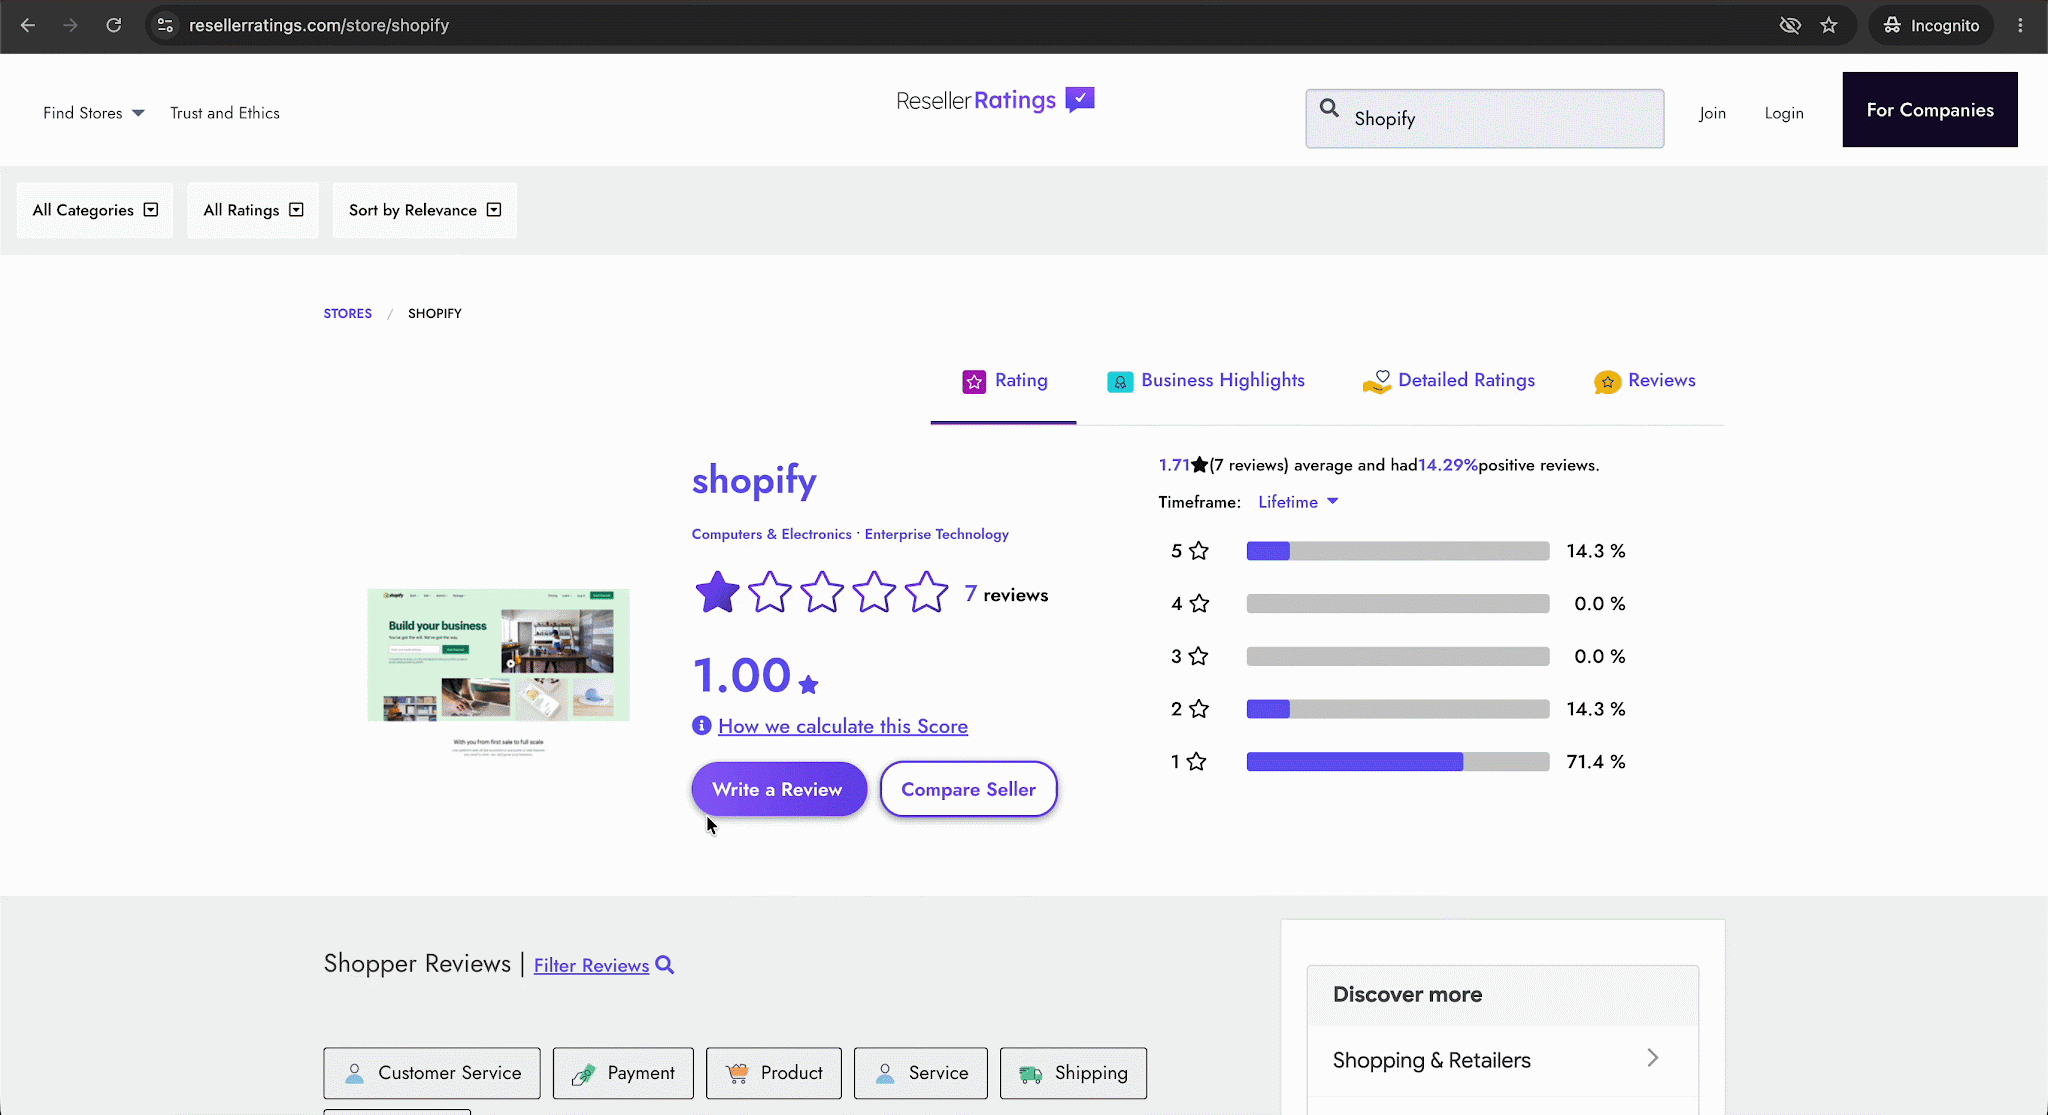Switch to the Business Highlights tab

point(1206,381)
